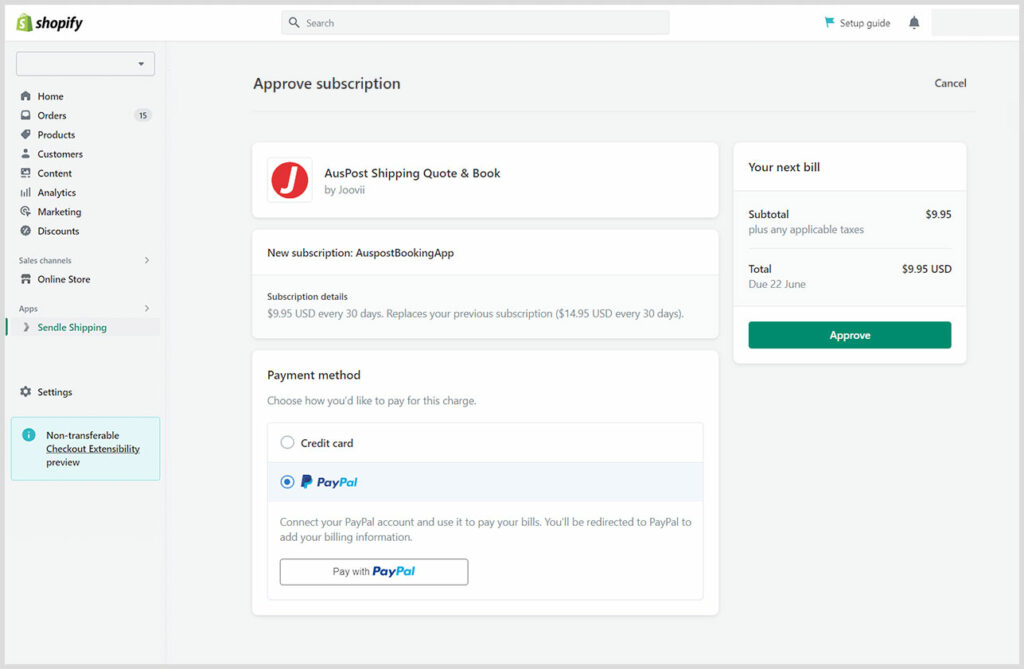1024x669 pixels.
Task: Click the Joovii app logo
Action: coord(289,180)
